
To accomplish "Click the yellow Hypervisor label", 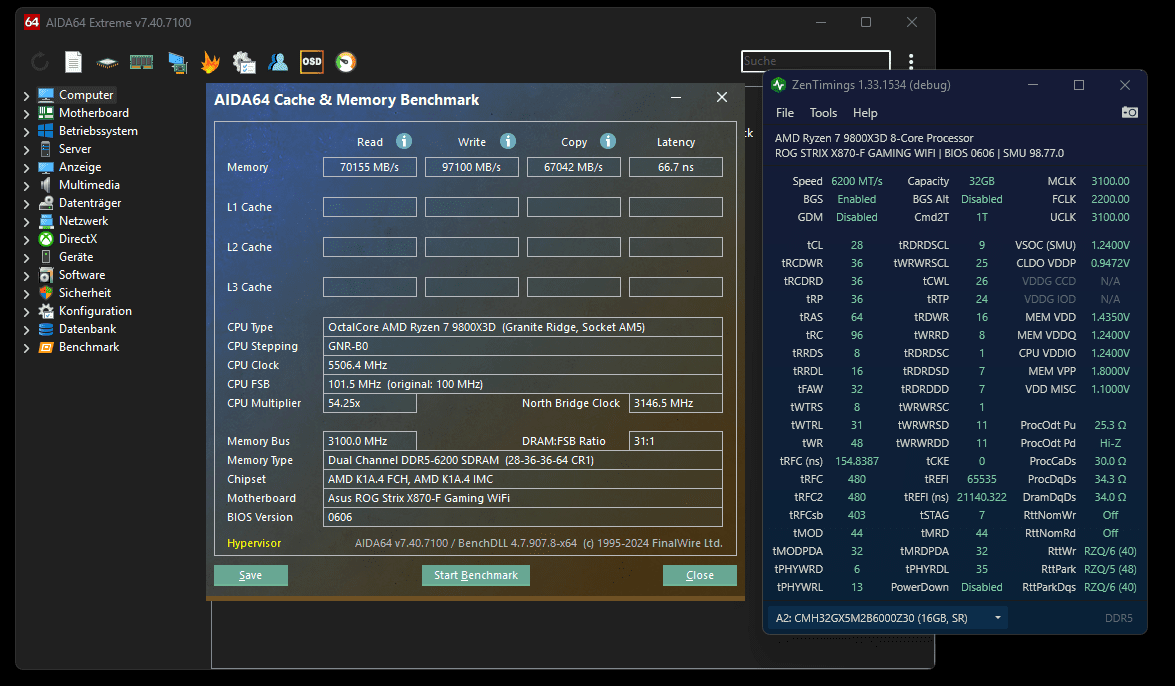I will point(254,543).
